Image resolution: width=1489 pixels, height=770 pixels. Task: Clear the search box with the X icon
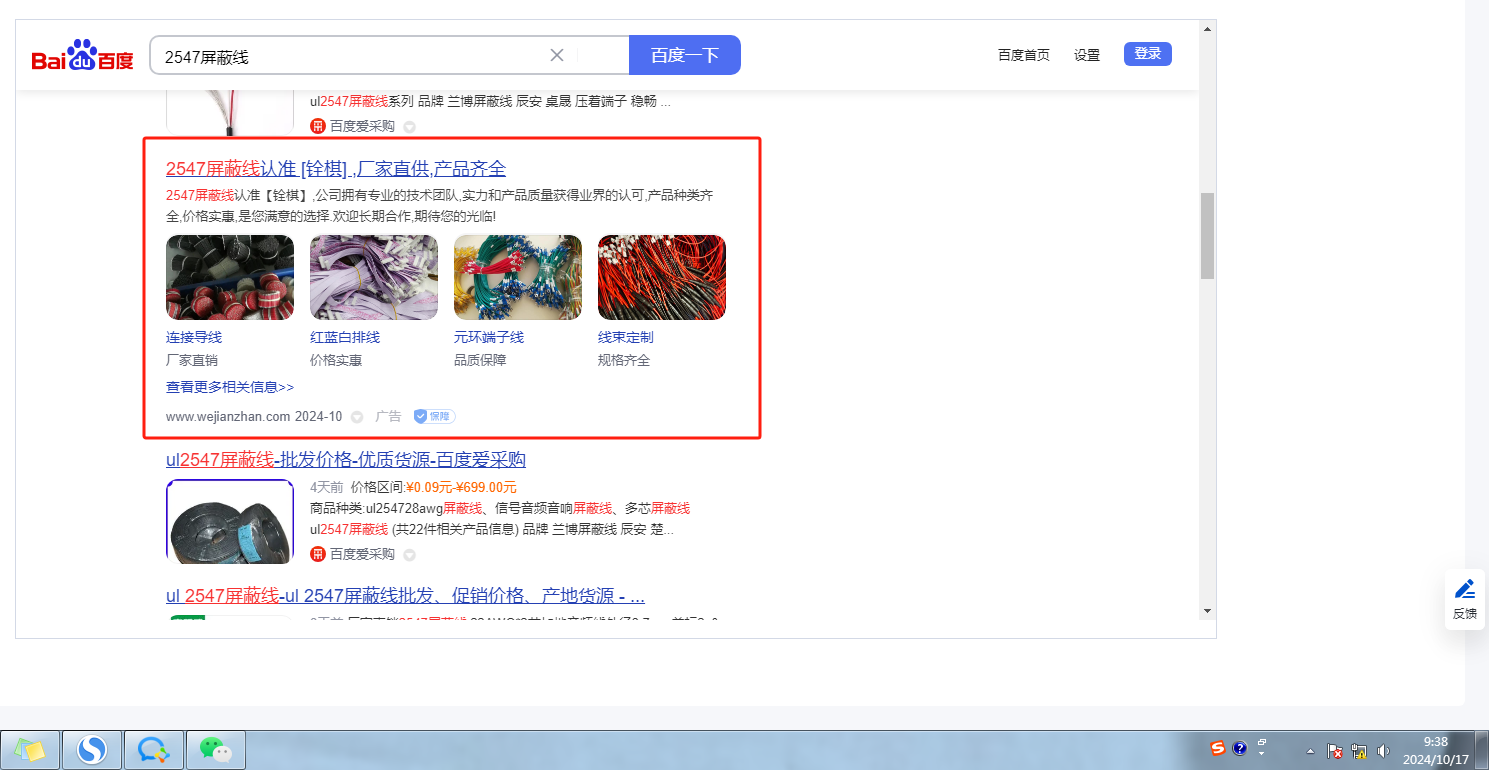557,55
